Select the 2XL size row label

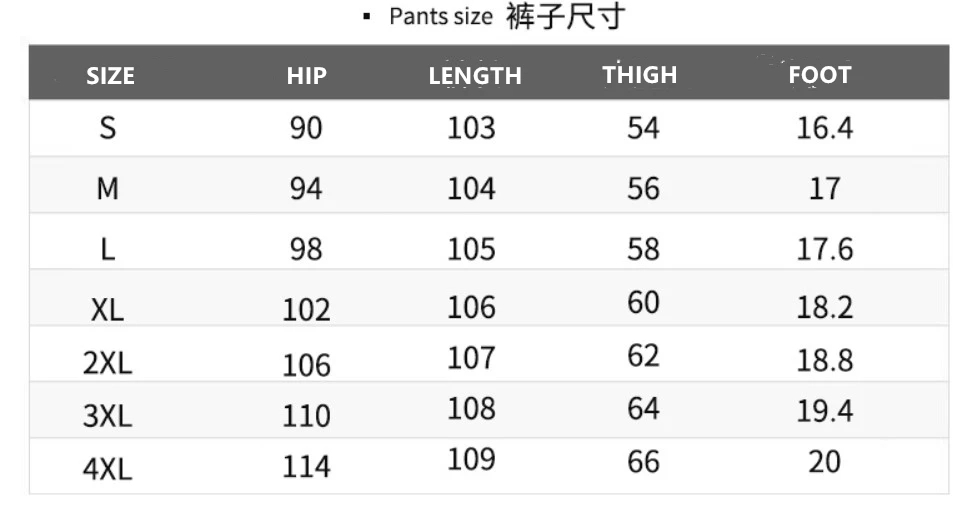108,363
